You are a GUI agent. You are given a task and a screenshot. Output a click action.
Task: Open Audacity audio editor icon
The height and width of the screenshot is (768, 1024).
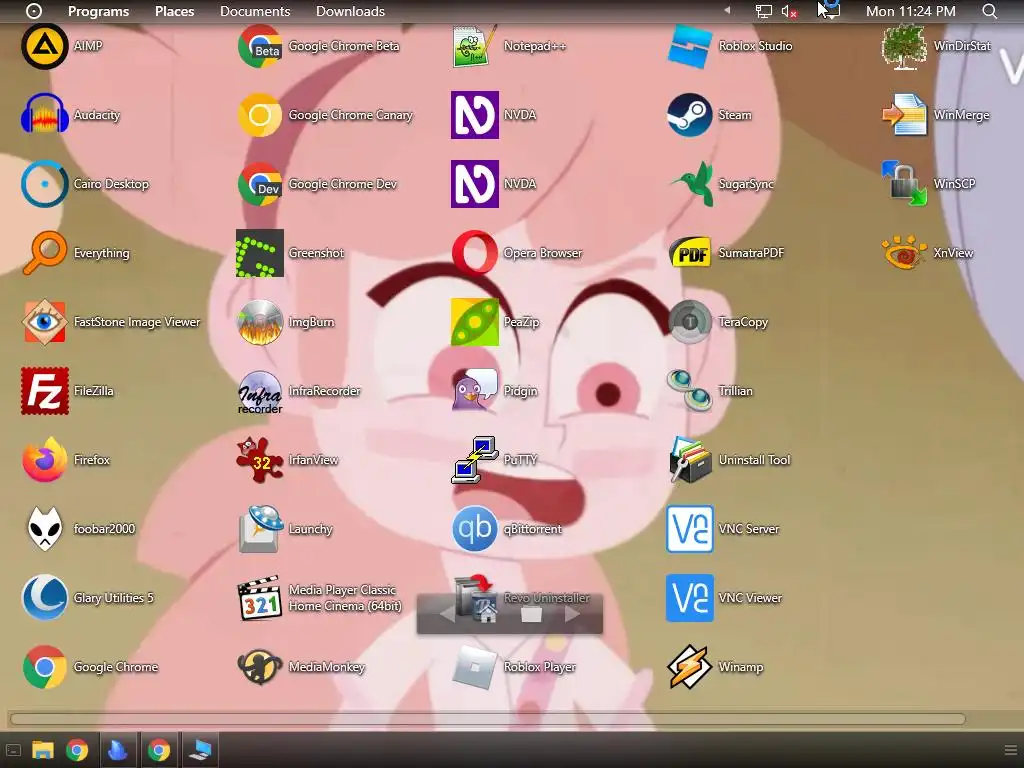44,115
